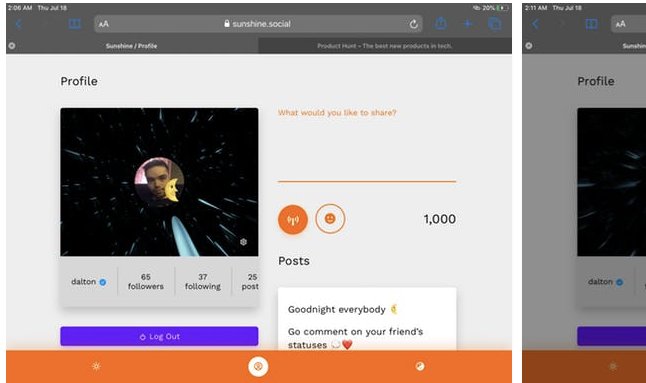The width and height of the screenshot is (646, 383).
Task: Open bookmarks icon in right window
Action: (592, 24)
